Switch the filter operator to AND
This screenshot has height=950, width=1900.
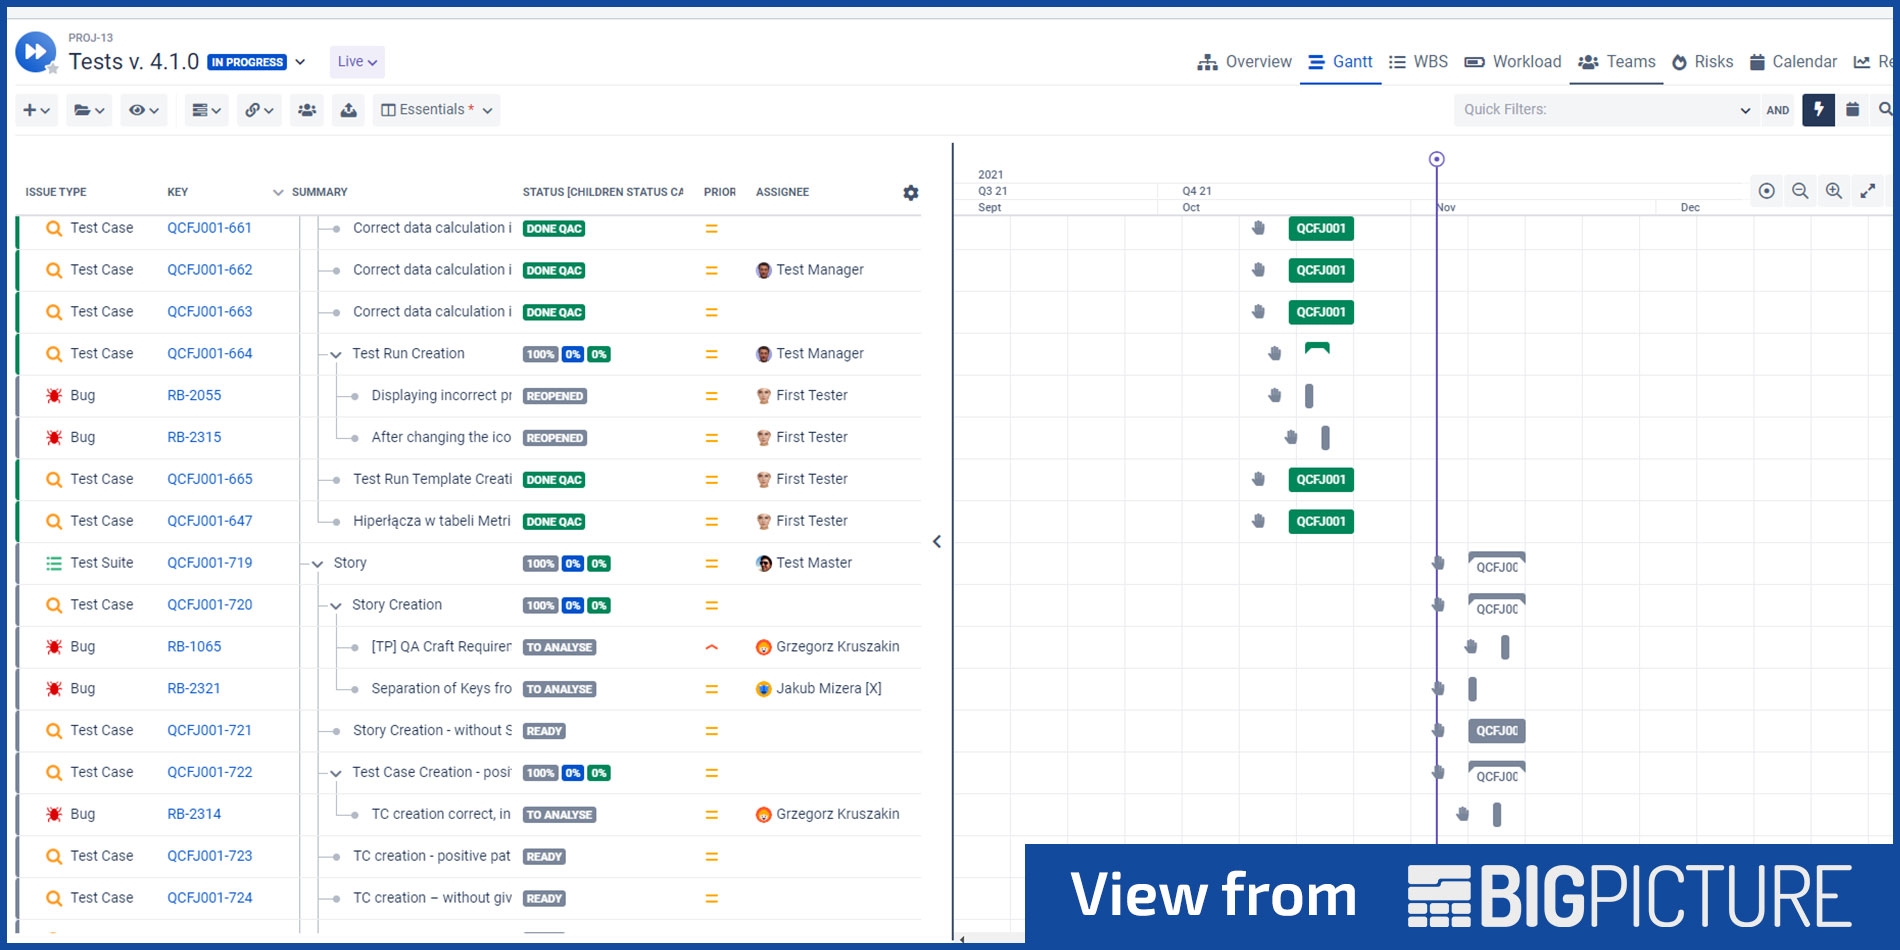coord(1778,110)
